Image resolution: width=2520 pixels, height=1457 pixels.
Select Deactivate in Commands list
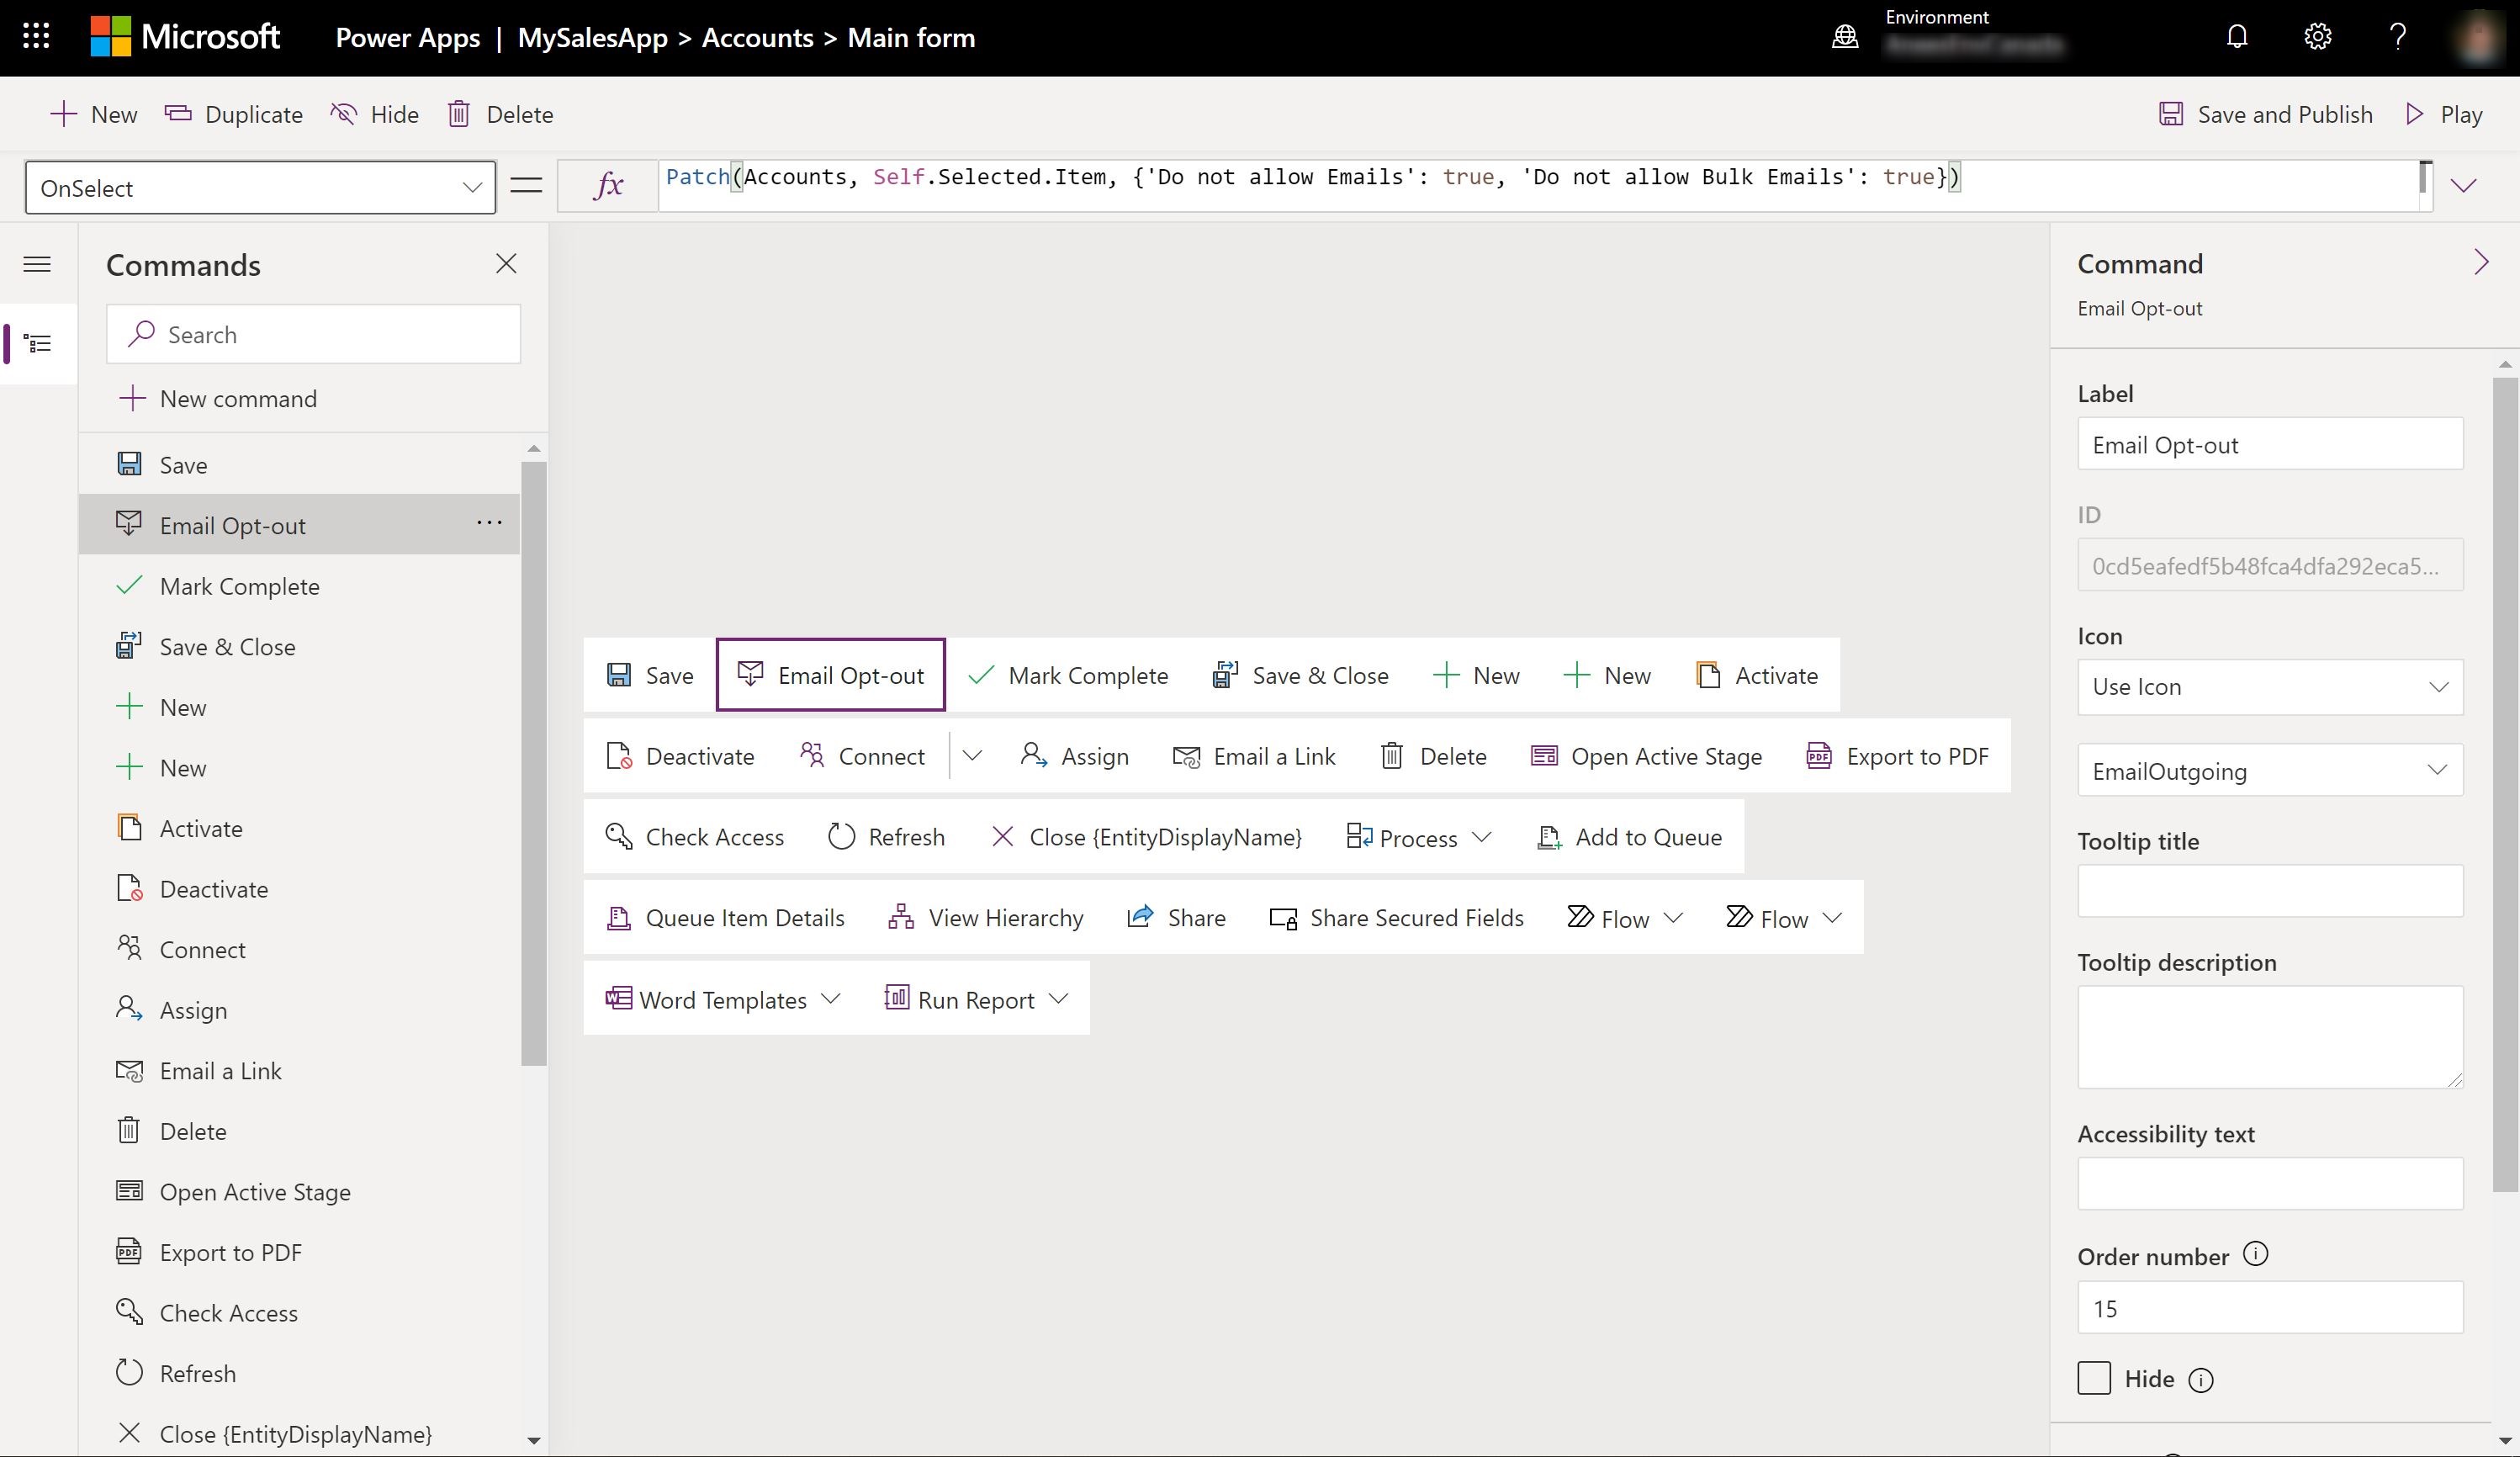click(299, 889)
